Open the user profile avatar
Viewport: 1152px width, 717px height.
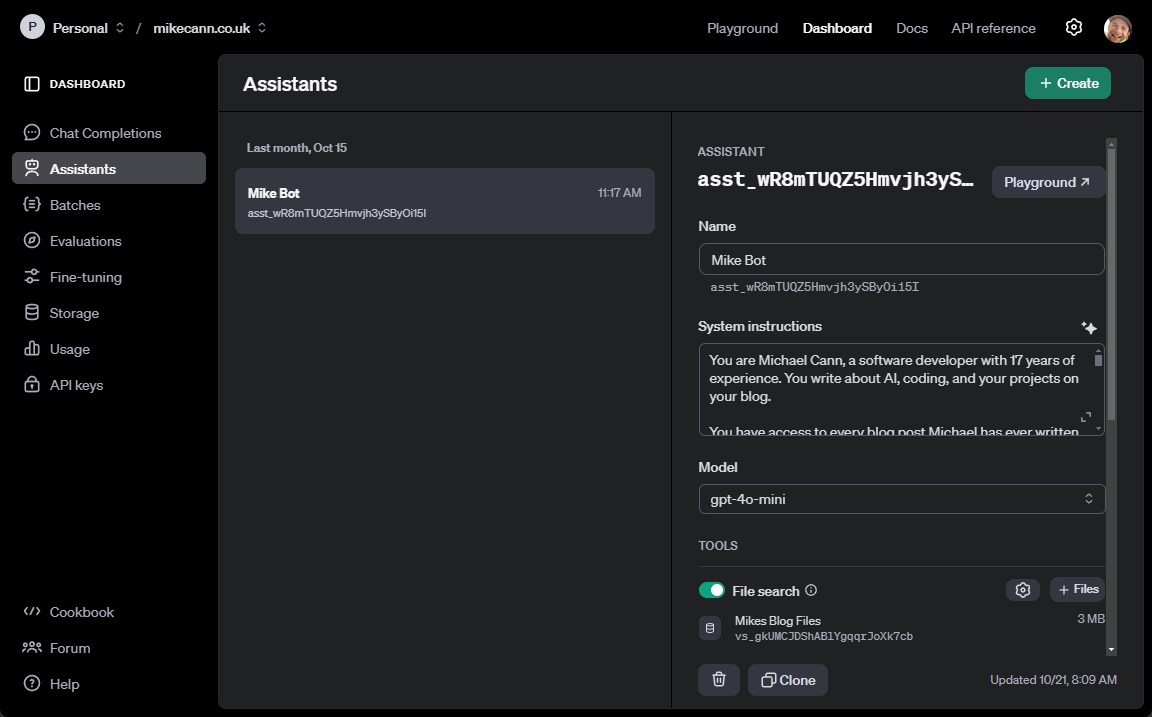click(1117, 28)
